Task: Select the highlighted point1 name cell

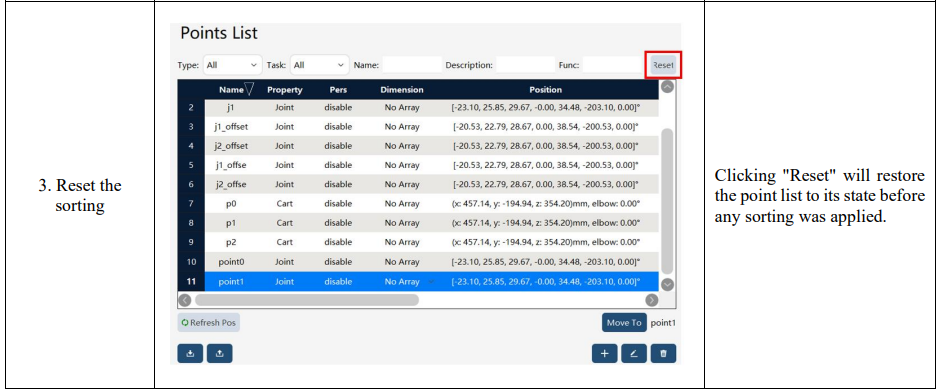Action: point(231,281)
